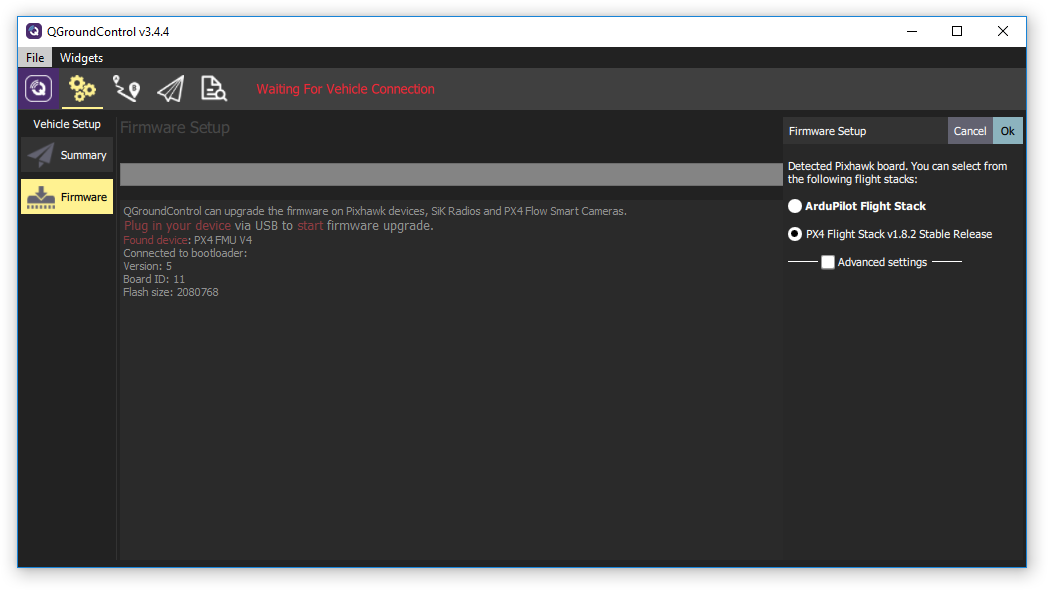Maximize the QGroundControl window

957,31
